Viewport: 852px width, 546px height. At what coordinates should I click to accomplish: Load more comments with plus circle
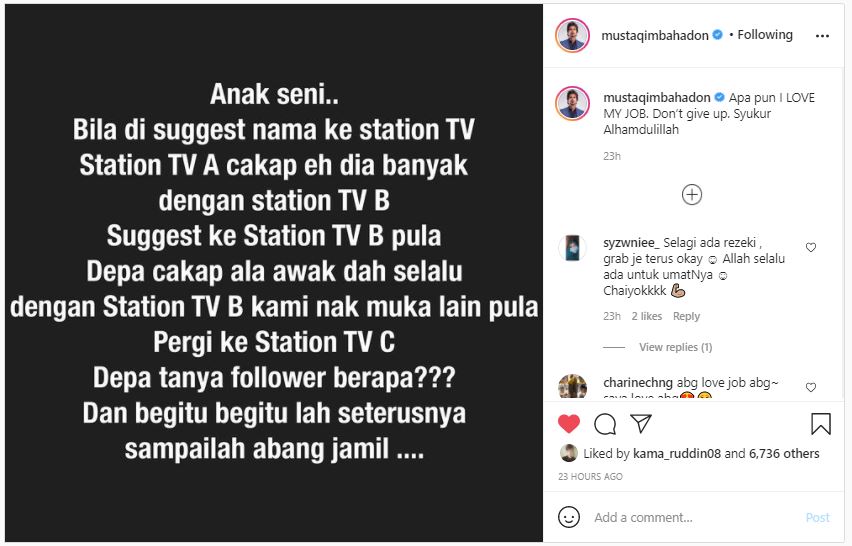692,194
